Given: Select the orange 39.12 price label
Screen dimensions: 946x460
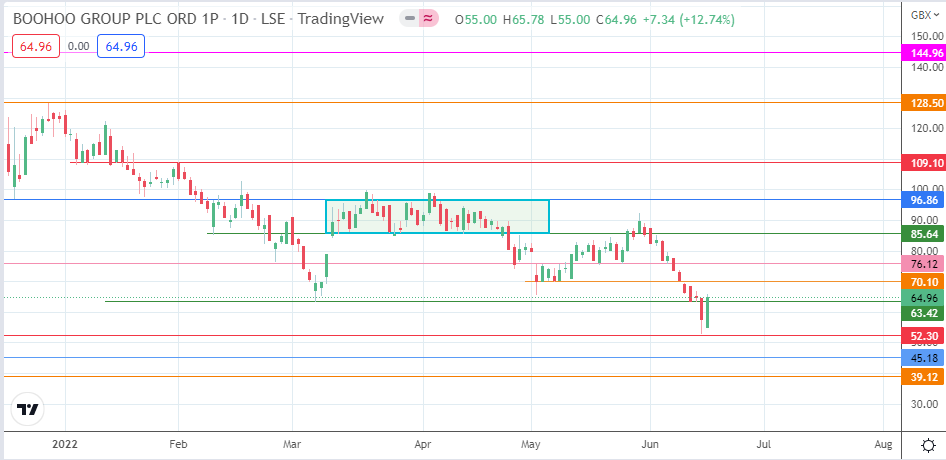Looking at the screenshot, I should click(923, 377).
